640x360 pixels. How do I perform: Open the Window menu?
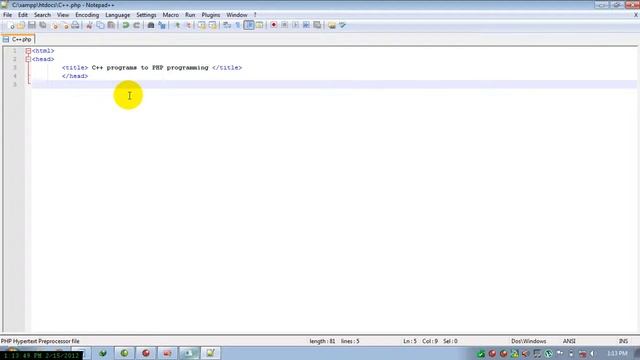point(237,15)
